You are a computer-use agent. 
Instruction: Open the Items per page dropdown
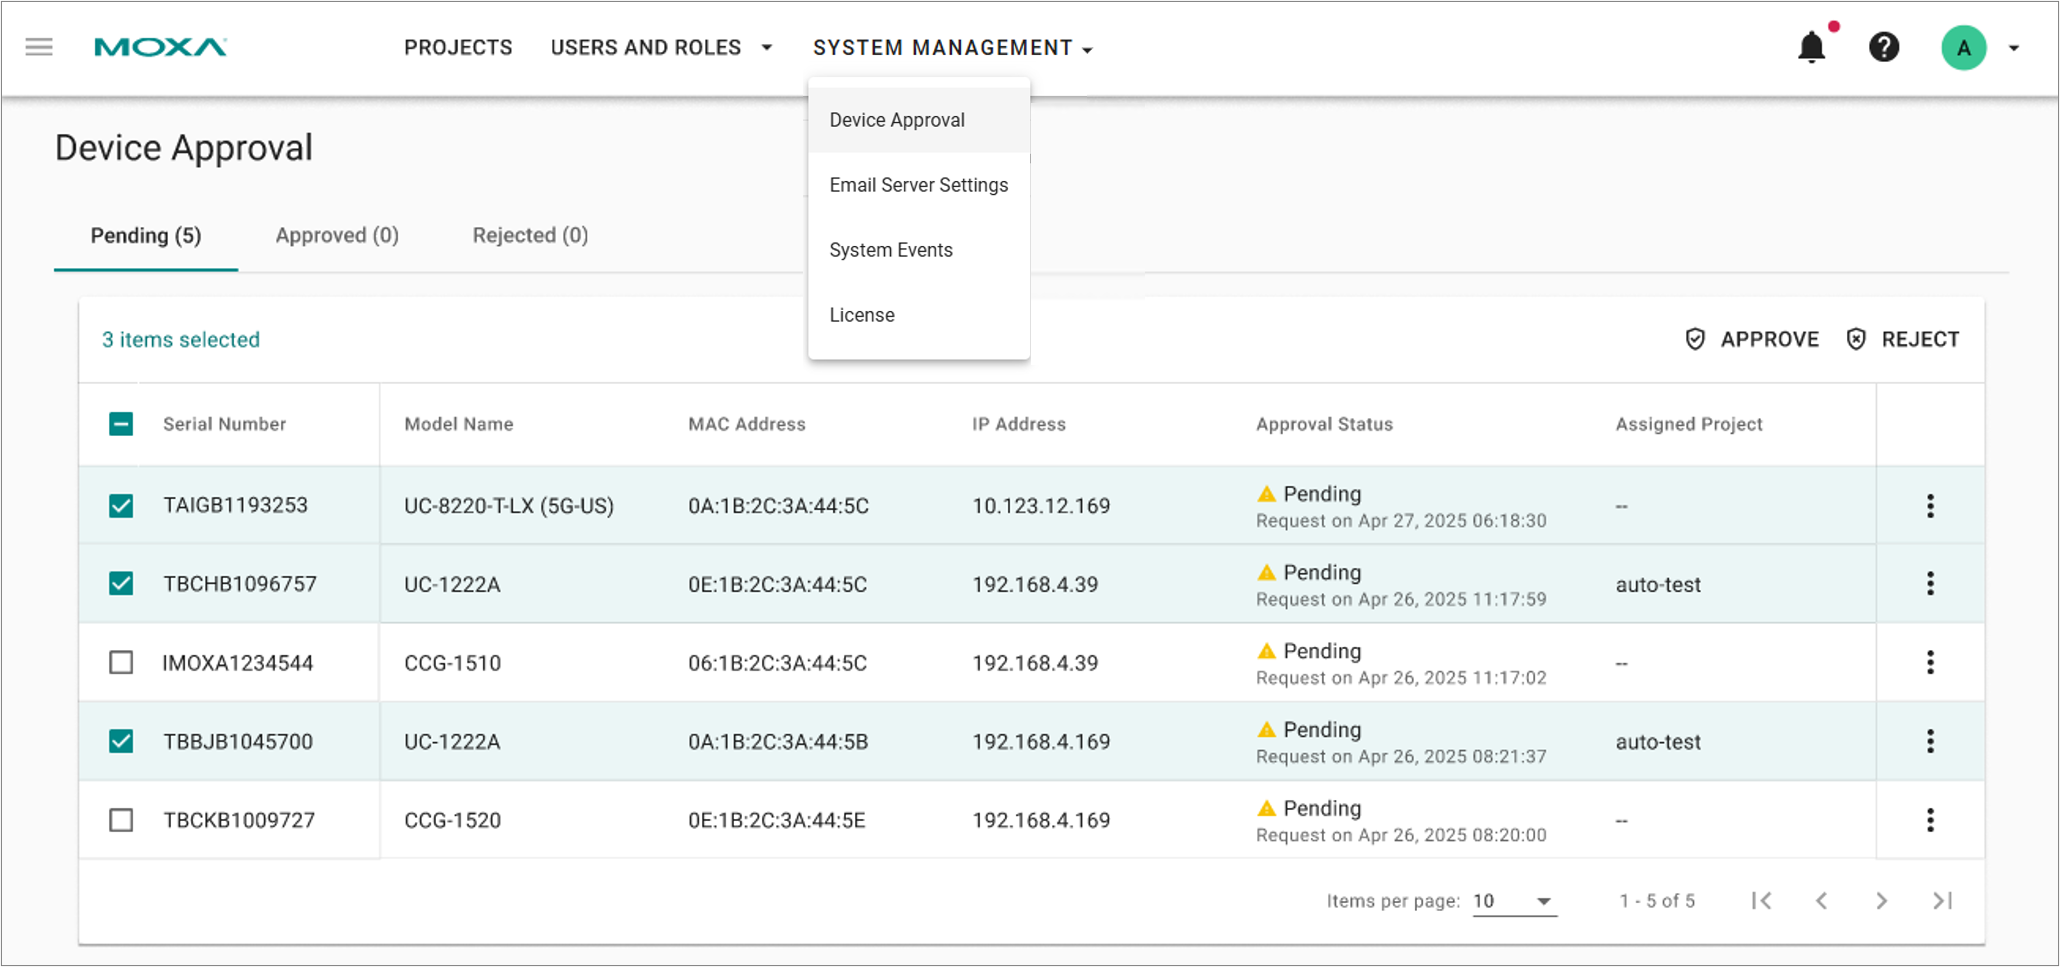(1514, 901)
